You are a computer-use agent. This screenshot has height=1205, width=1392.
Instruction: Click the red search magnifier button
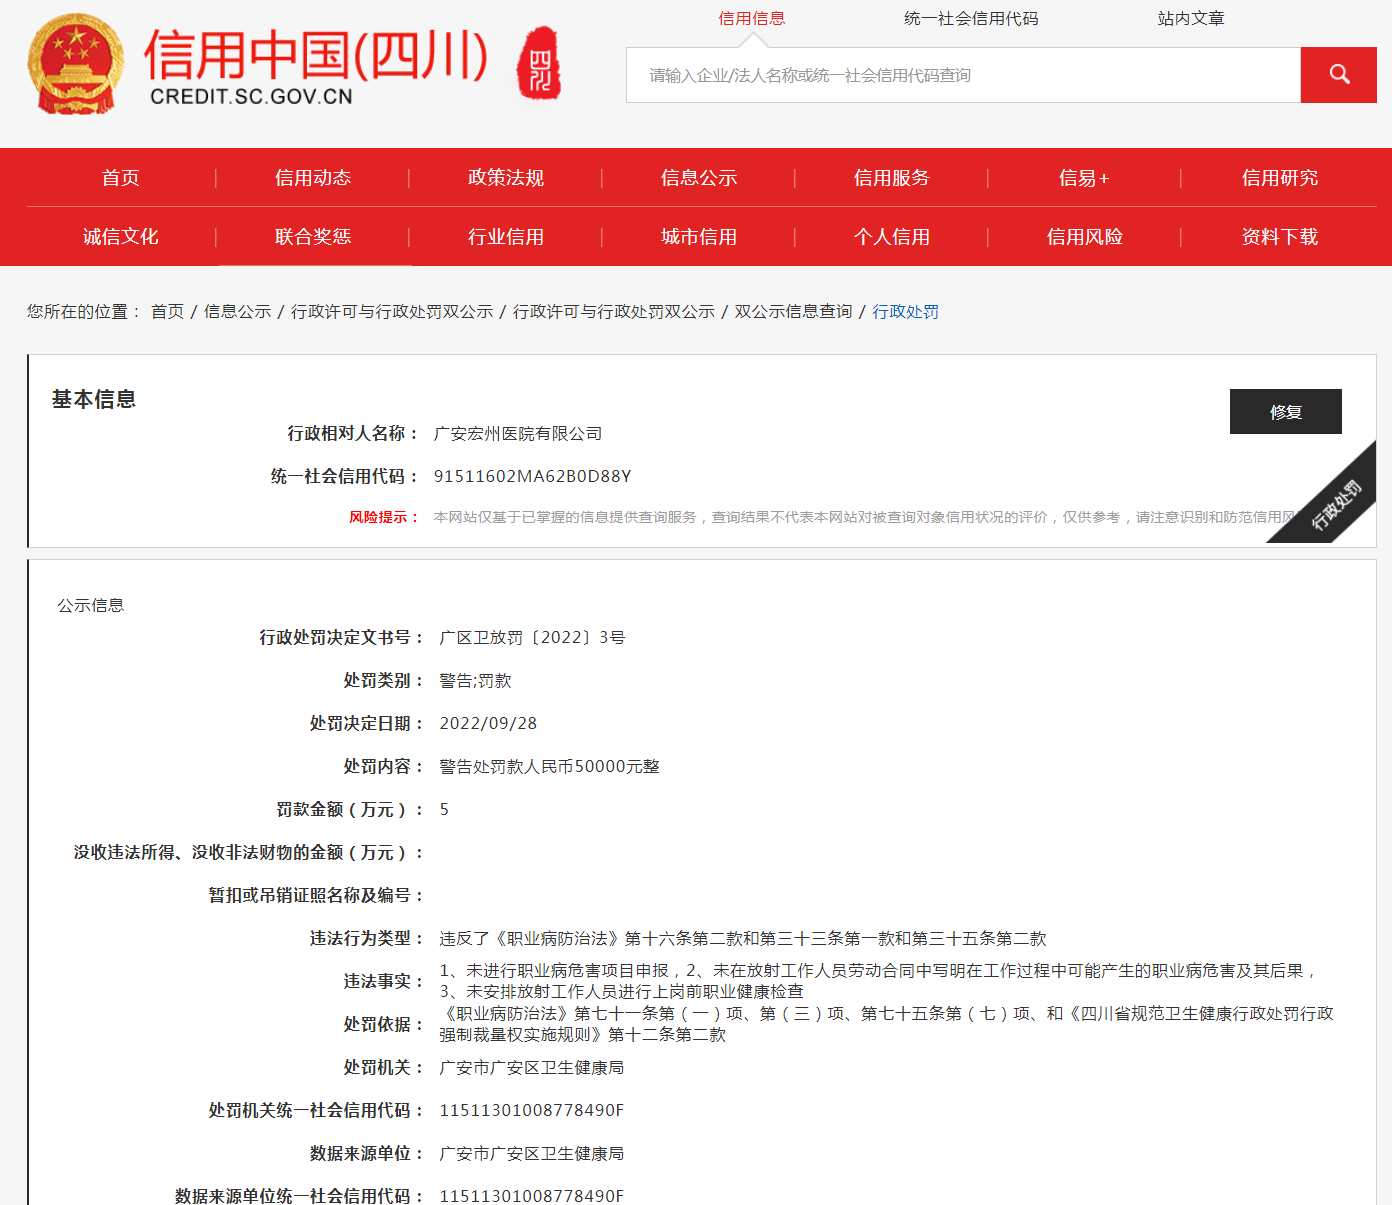(1338, 75)
